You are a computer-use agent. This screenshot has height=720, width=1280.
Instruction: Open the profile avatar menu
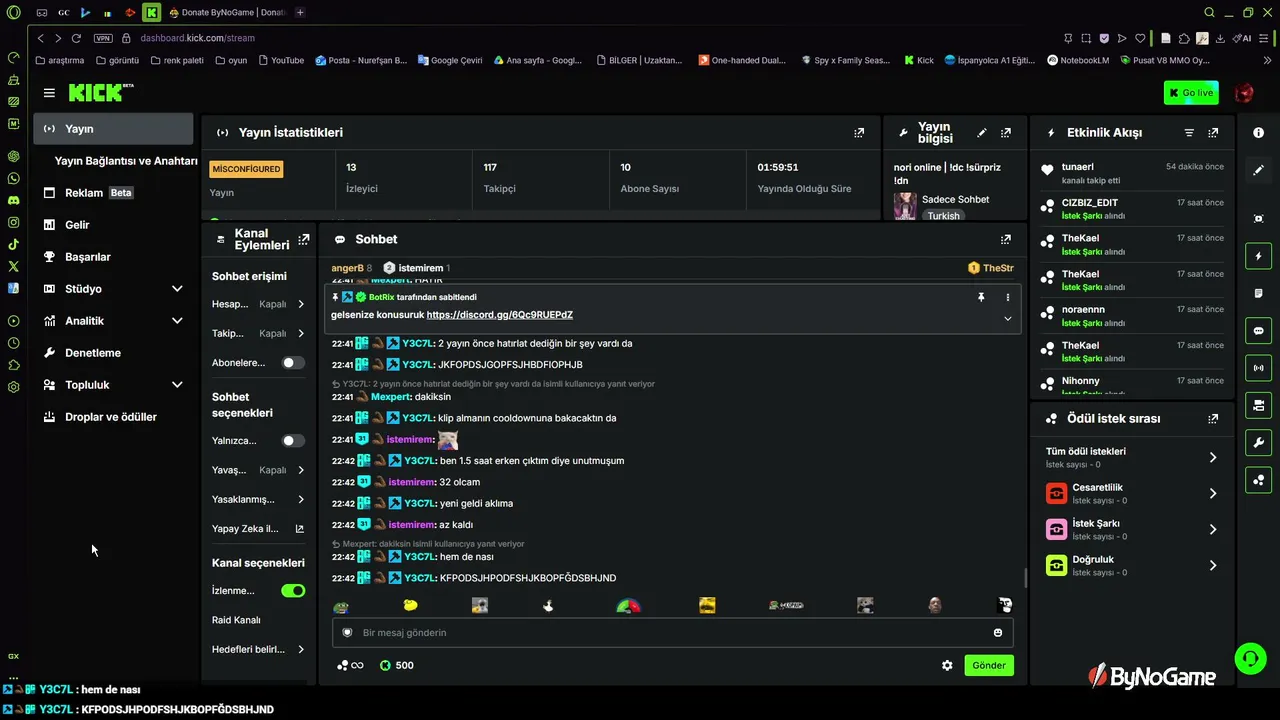click(x=1244, y=93)
